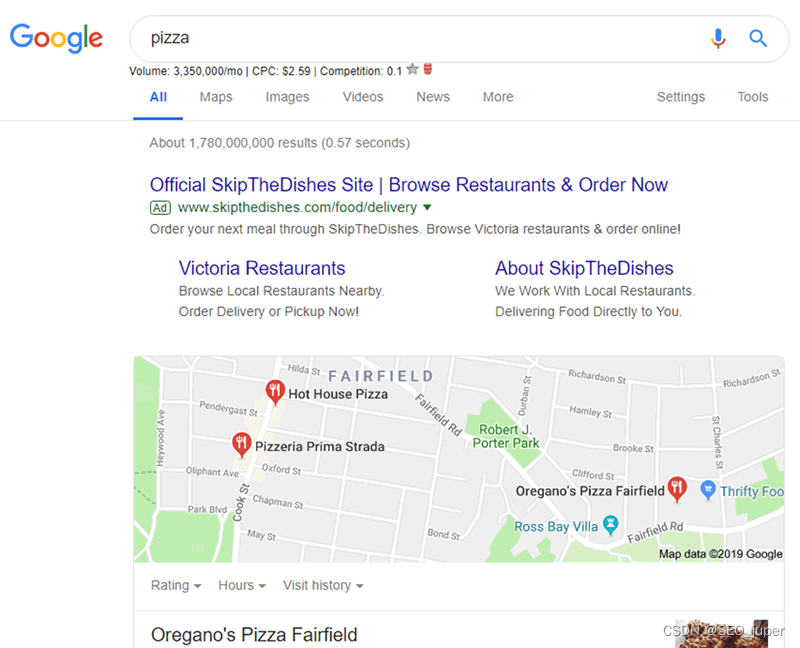Click the Thrifty Foods shopping pin

(x=707, y=490)
